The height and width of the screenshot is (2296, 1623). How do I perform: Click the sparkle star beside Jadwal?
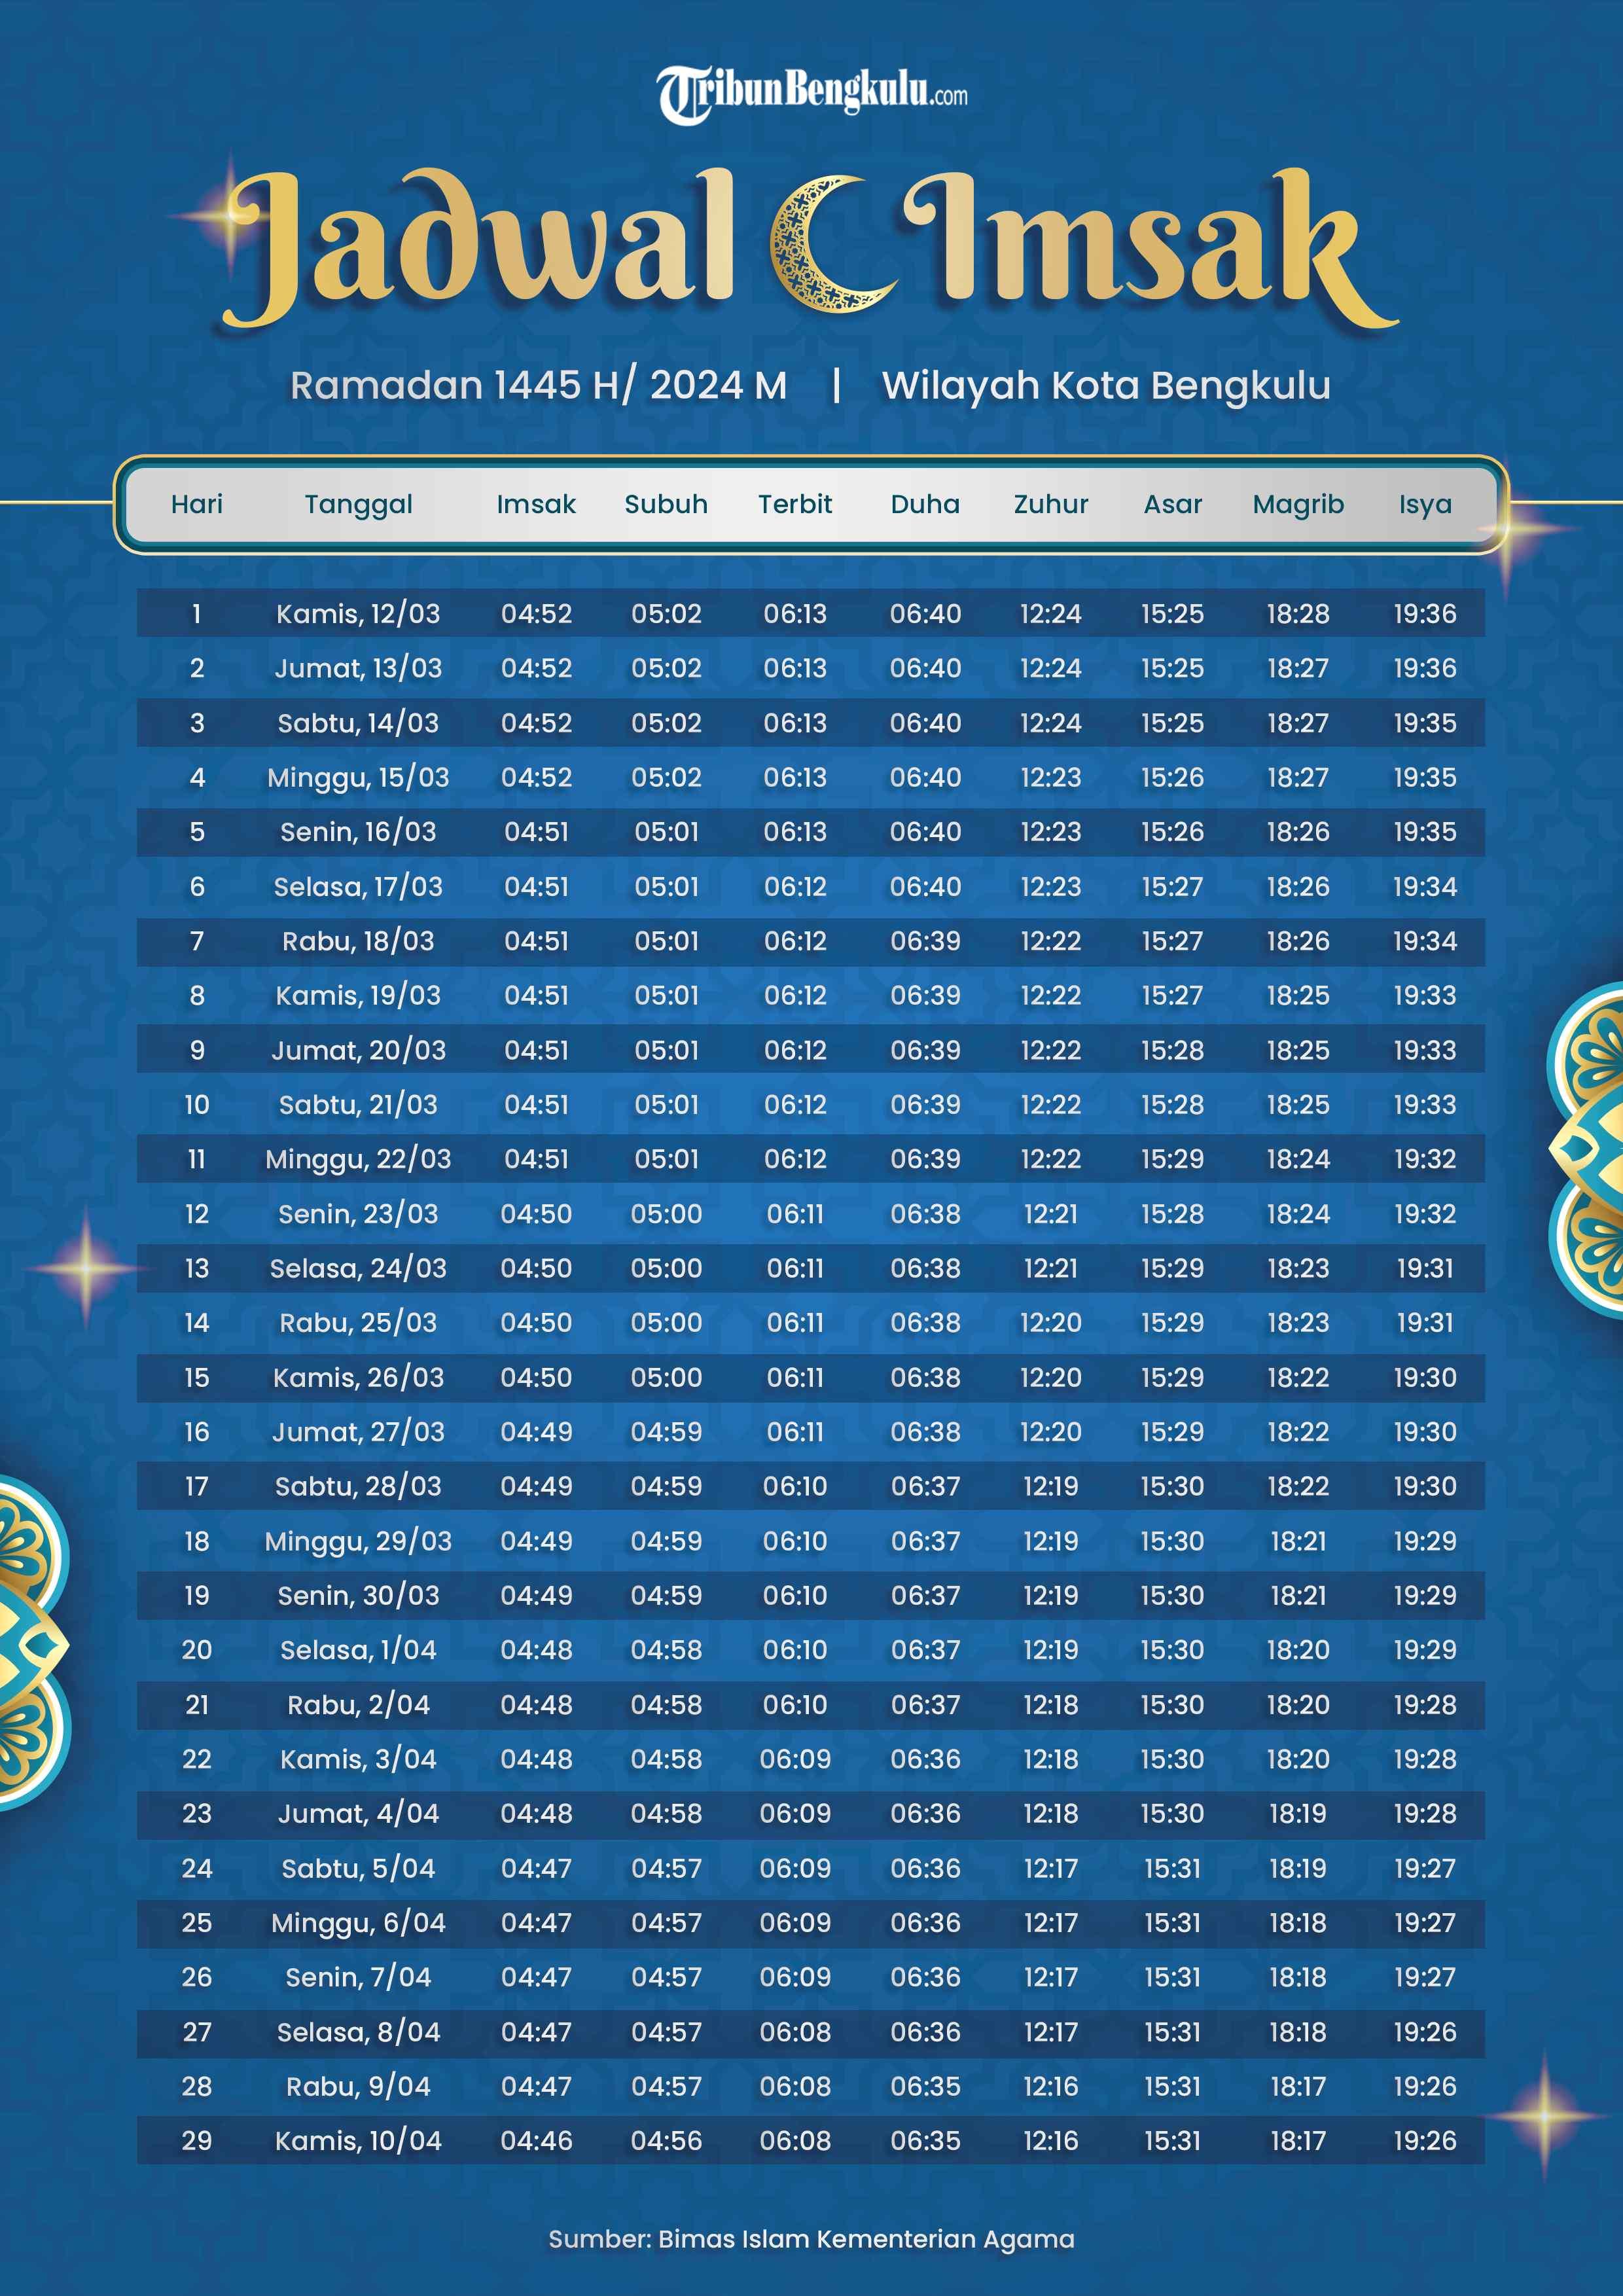click(x=229, y=216)
